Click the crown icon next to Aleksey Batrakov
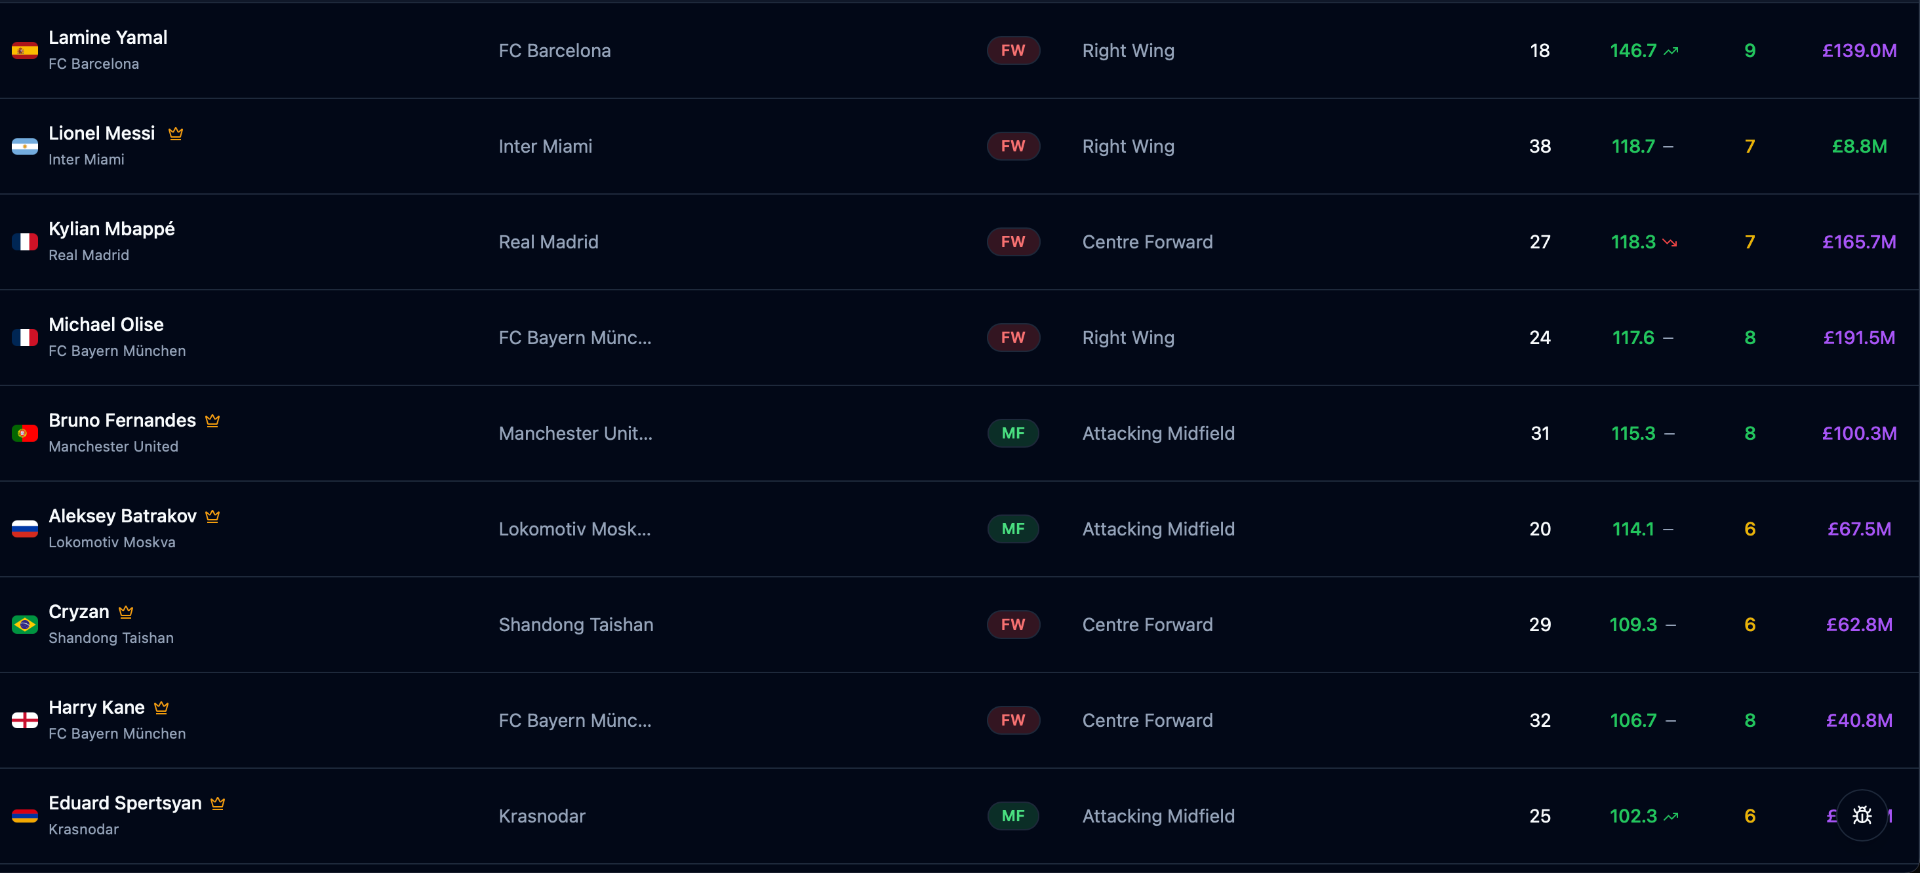1920x873 pixels. [x=213, y=517]
